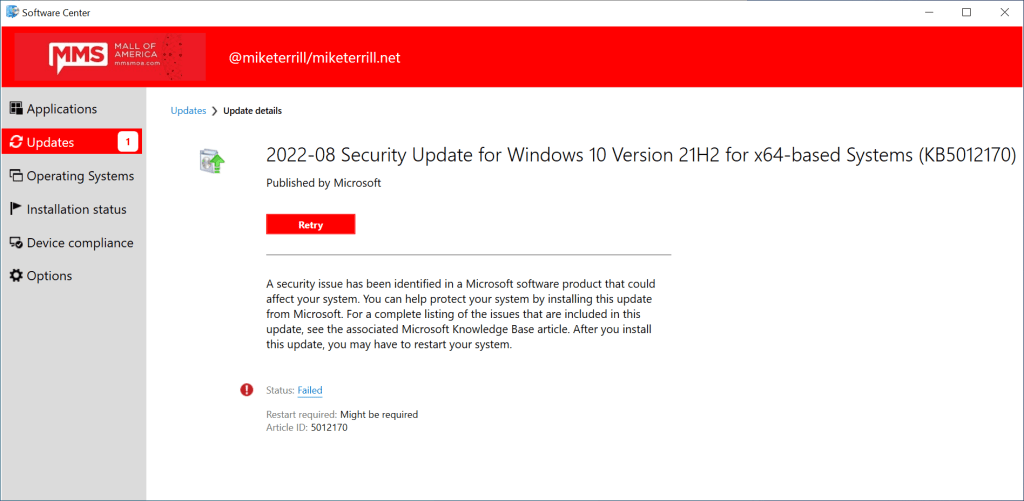Maximize the Software Center window
The width and height of the screenshot is (1024, 501).
pos(966,12)
